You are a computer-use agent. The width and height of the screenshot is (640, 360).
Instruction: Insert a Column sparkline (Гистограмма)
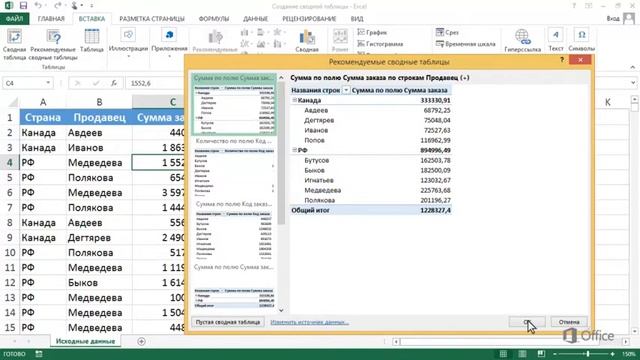380,44
